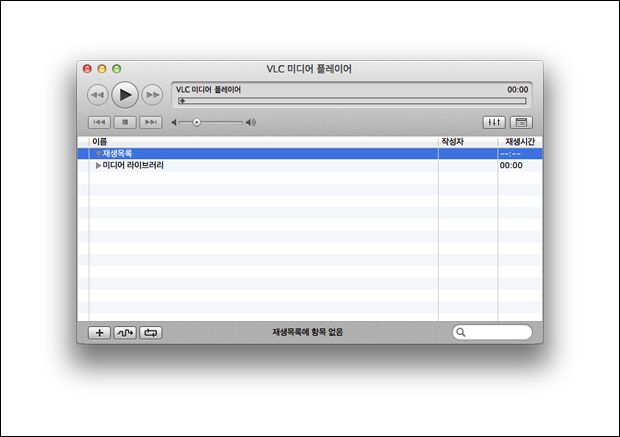620x437 pixels.
Task: Select the 재생목록 row
Action: 310,153
